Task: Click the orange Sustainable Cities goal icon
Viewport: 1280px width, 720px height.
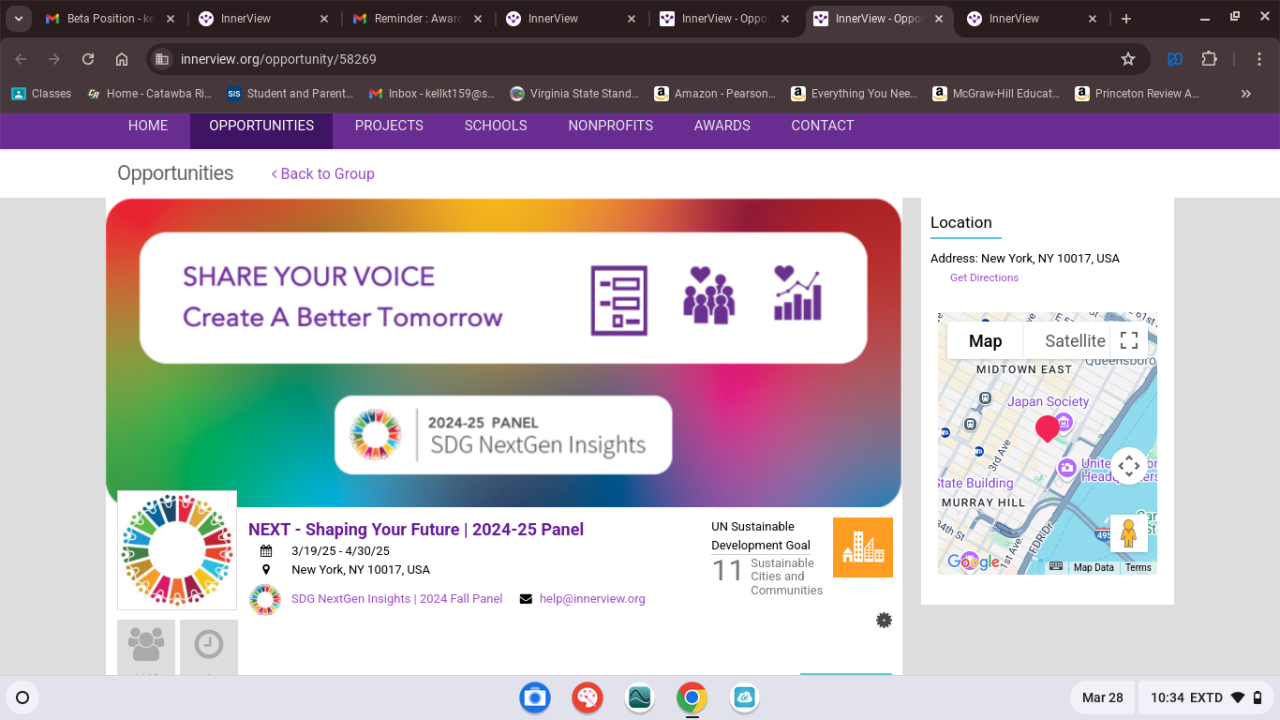Action: click(x=863, y=547)
